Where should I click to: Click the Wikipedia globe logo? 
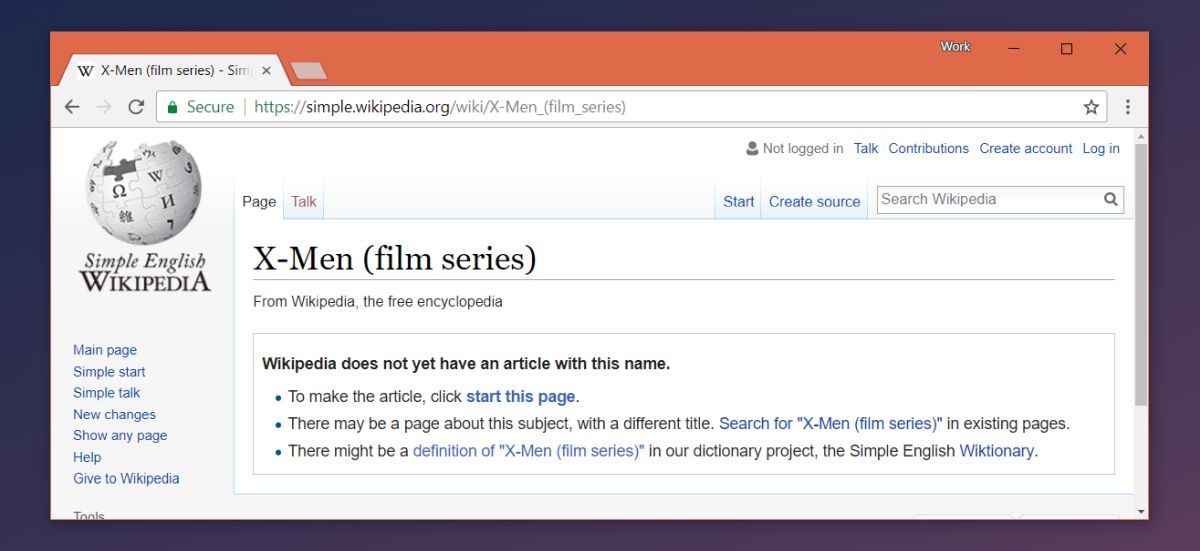coord(143,192)
